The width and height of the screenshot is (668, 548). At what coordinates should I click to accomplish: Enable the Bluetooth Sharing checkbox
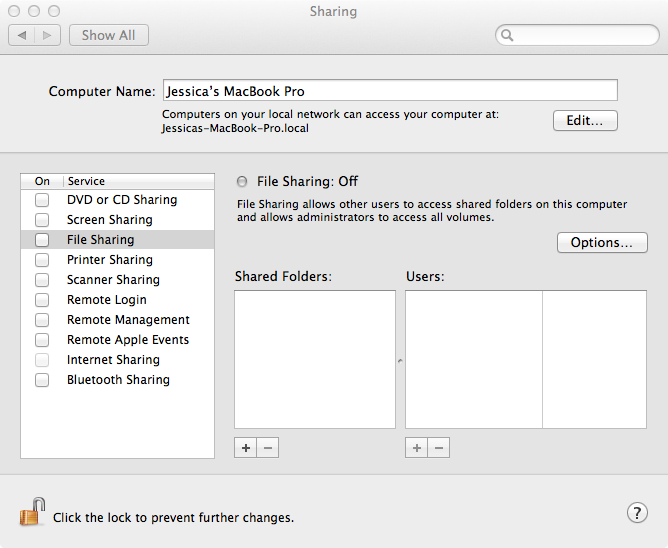click(x=42, y=380)
